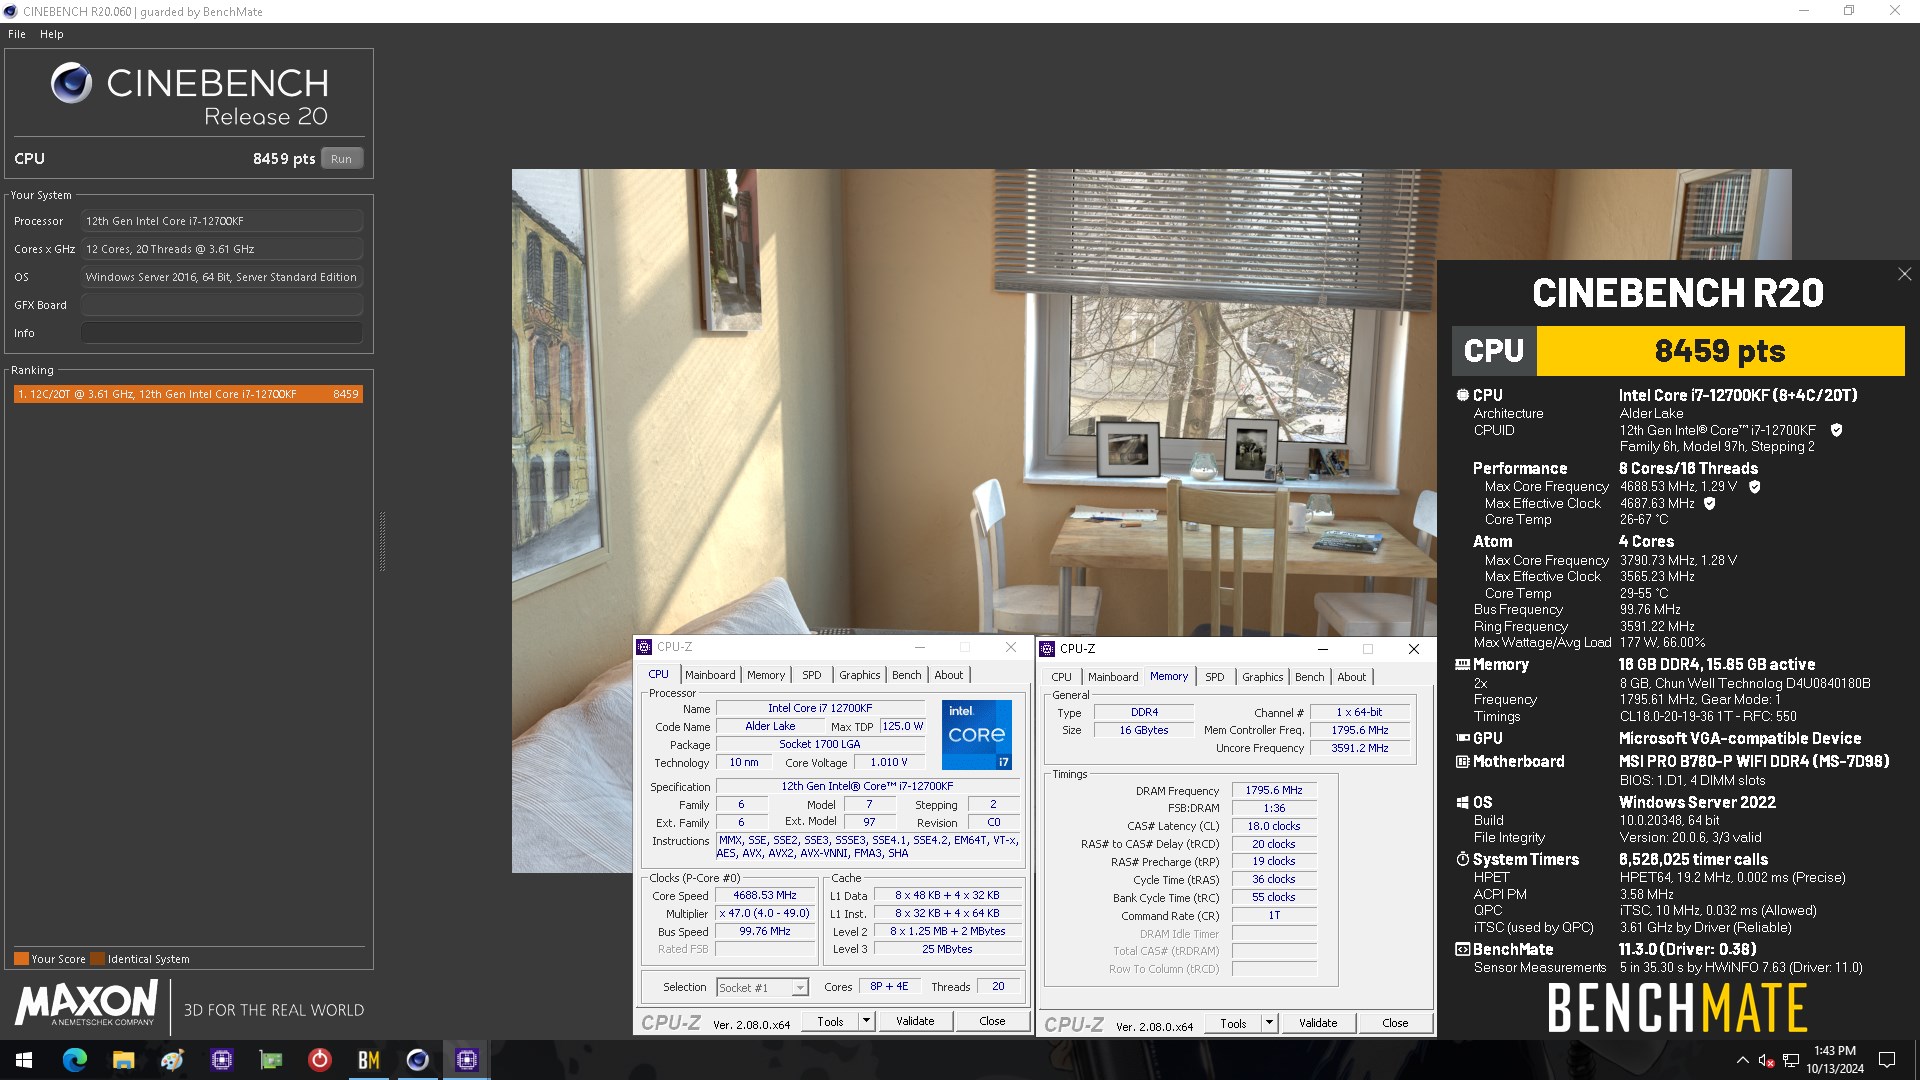Screen dimensions: 1920x1080
Task: Click Tools button in the Memory-tab CPU-Z window
Action: [1233, 1023]
